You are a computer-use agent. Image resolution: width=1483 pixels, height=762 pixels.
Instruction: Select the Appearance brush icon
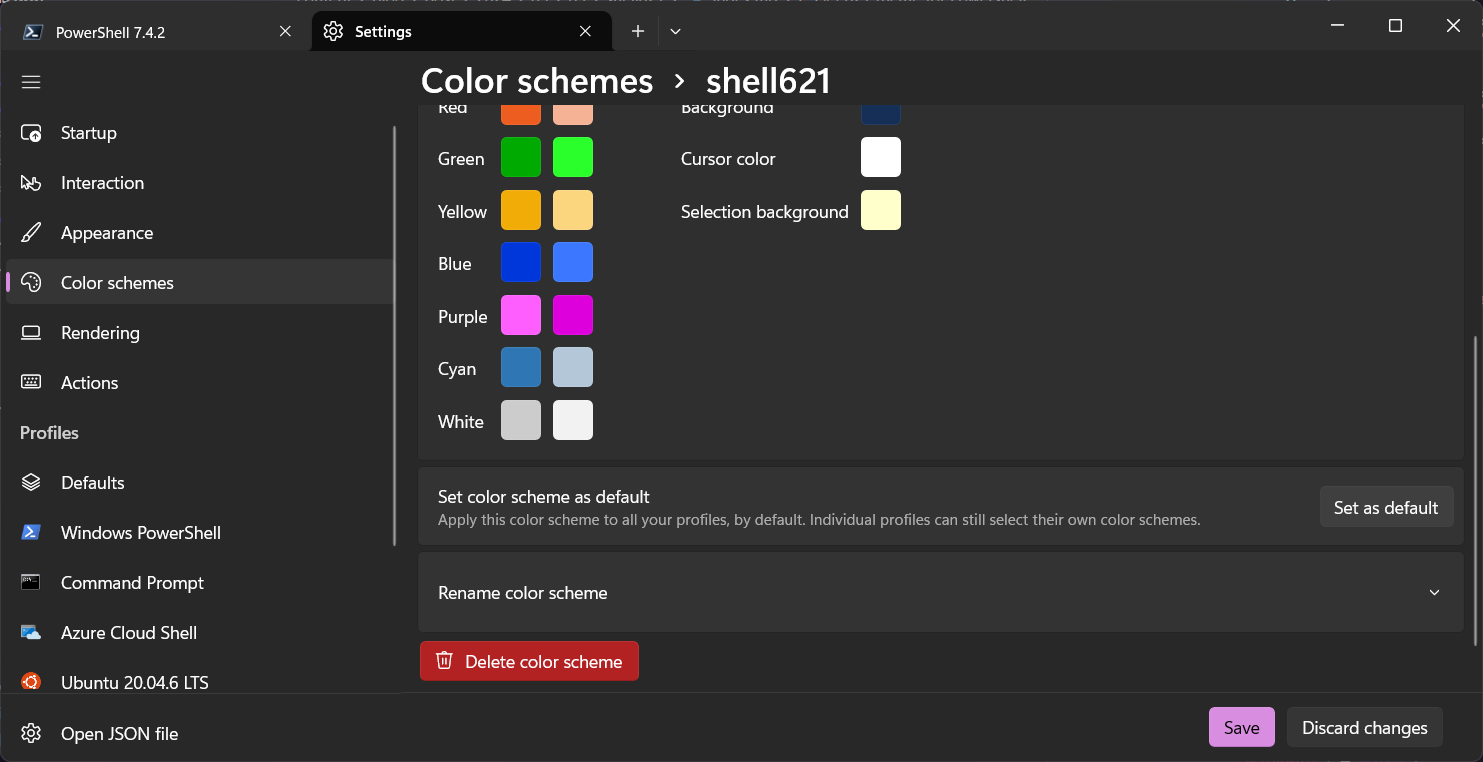[31, 233]
